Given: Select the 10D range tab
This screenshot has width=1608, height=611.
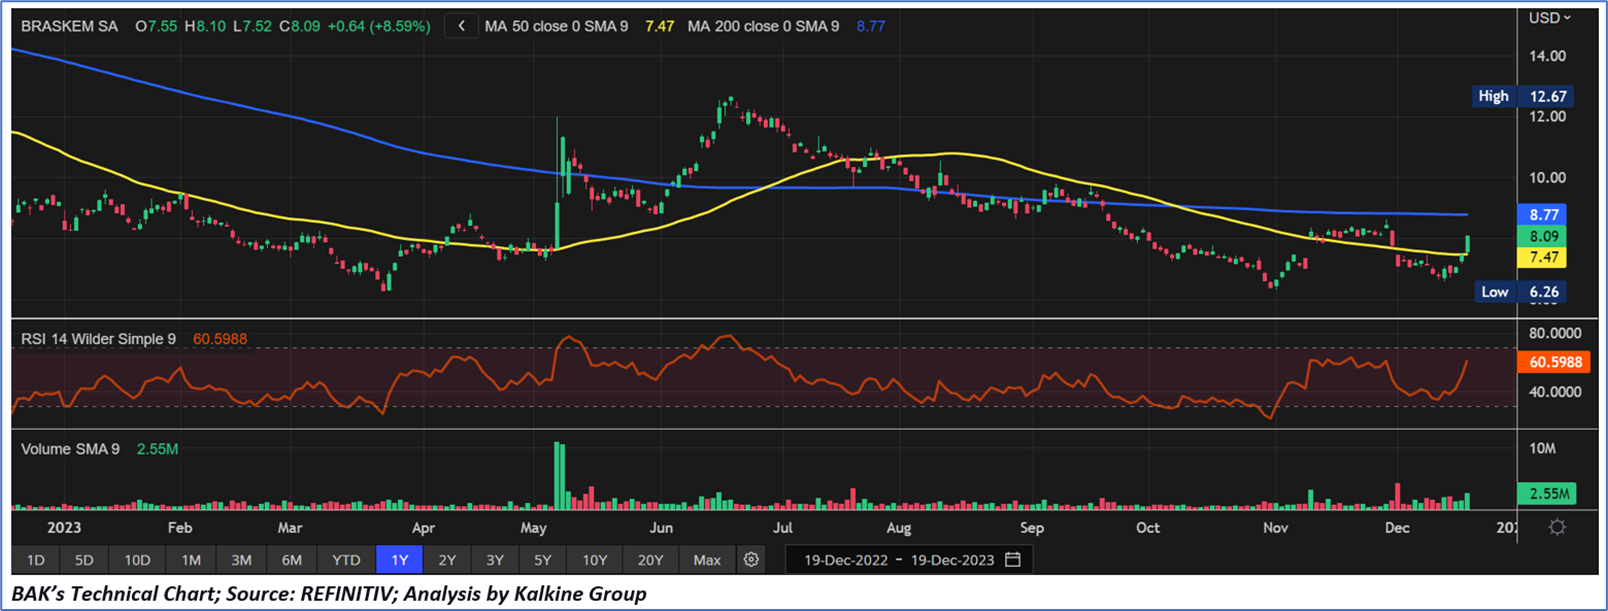Looking at the screenshot, I should 137,560.
